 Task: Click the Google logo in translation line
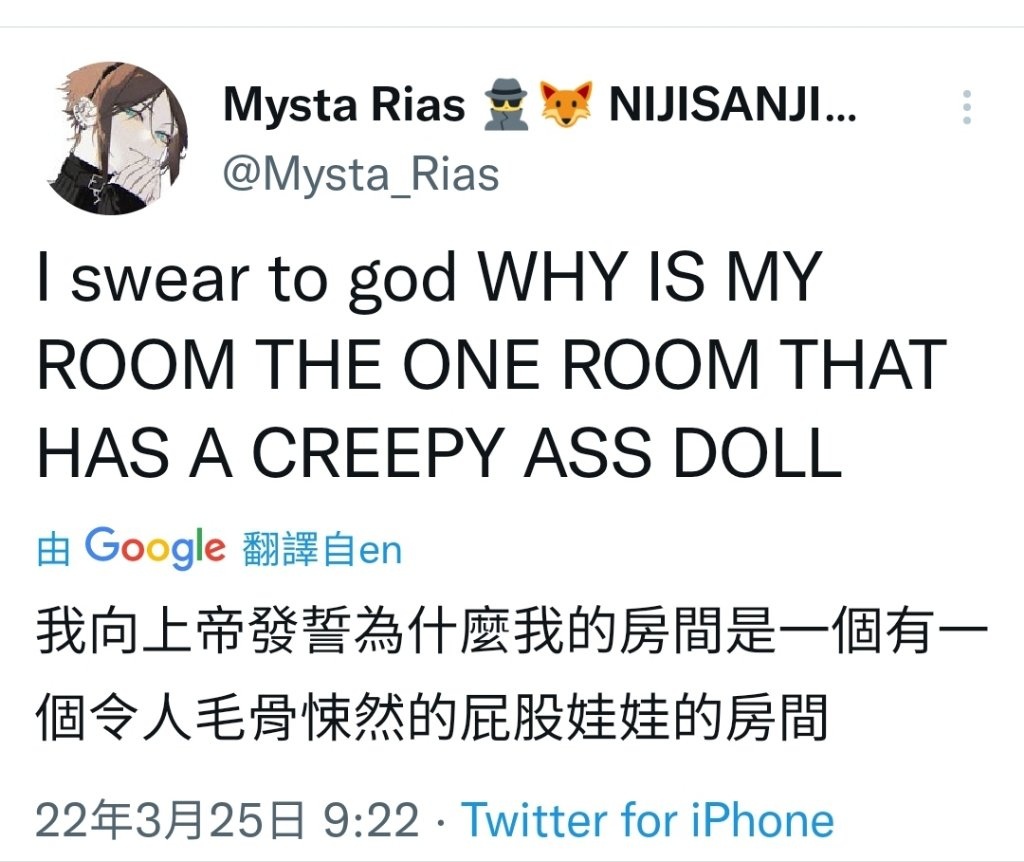click(x=155, y=548)
